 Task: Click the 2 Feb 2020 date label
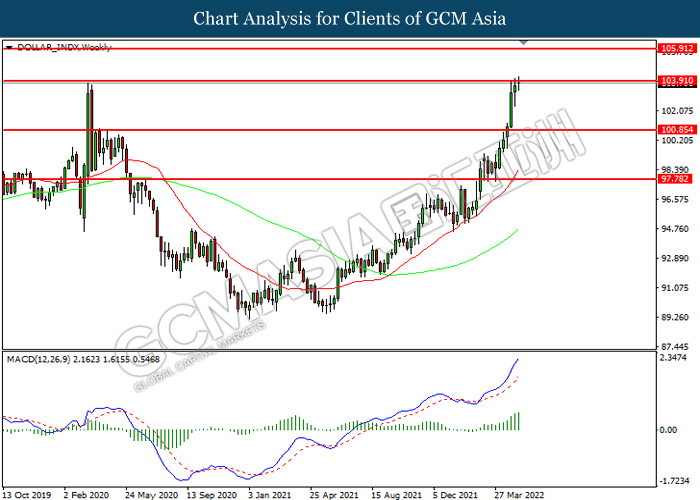(x=86, y=495)
